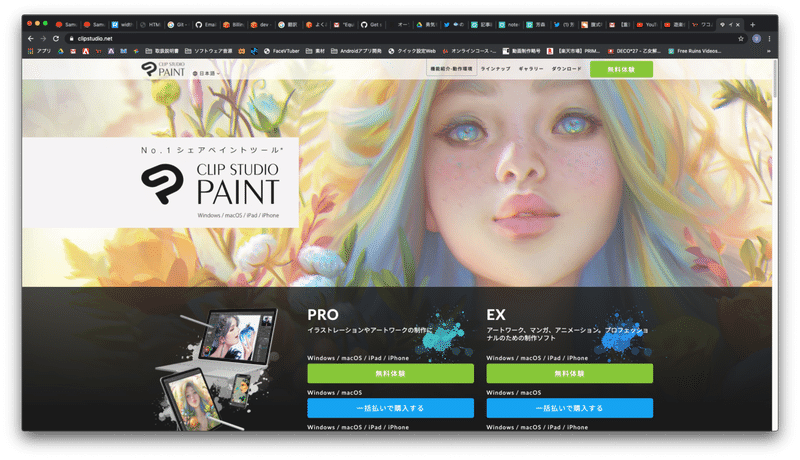The width and height of the screenshot is (800, 460).
Task: Open the Chrome profile avatar
Action: (757, 38)
